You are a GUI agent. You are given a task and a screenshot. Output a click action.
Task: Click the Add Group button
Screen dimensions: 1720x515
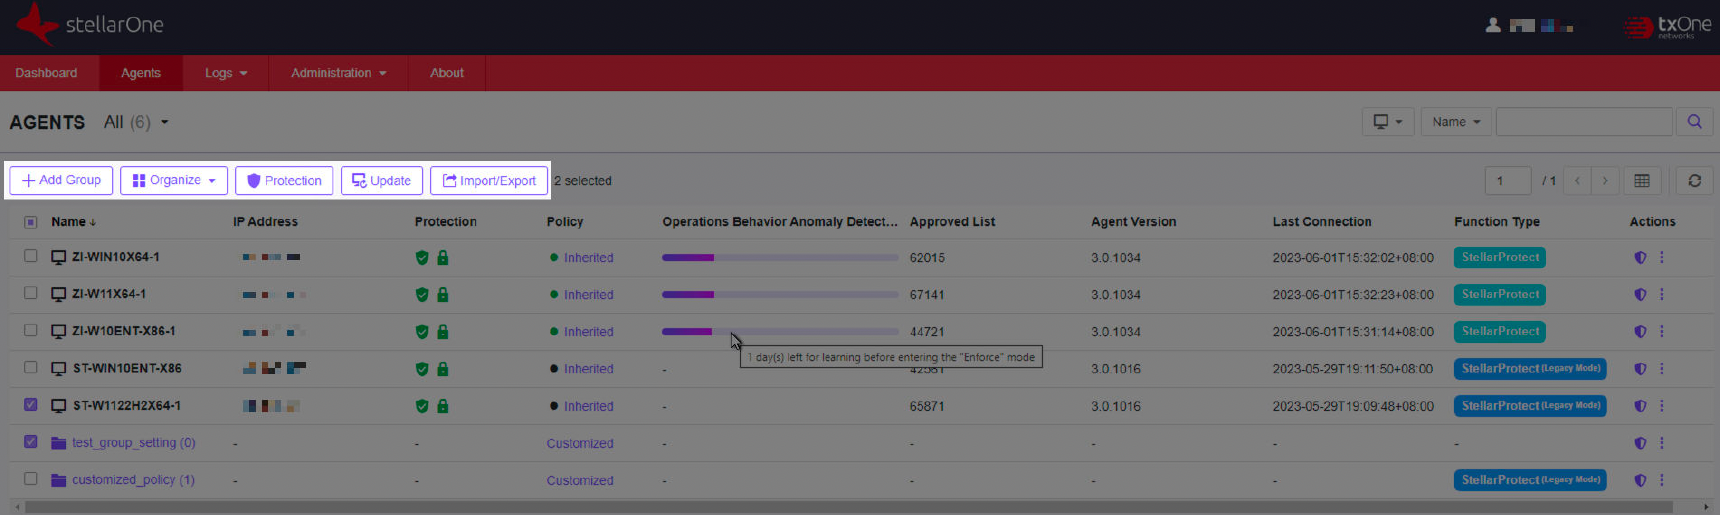tap(61, 181)
